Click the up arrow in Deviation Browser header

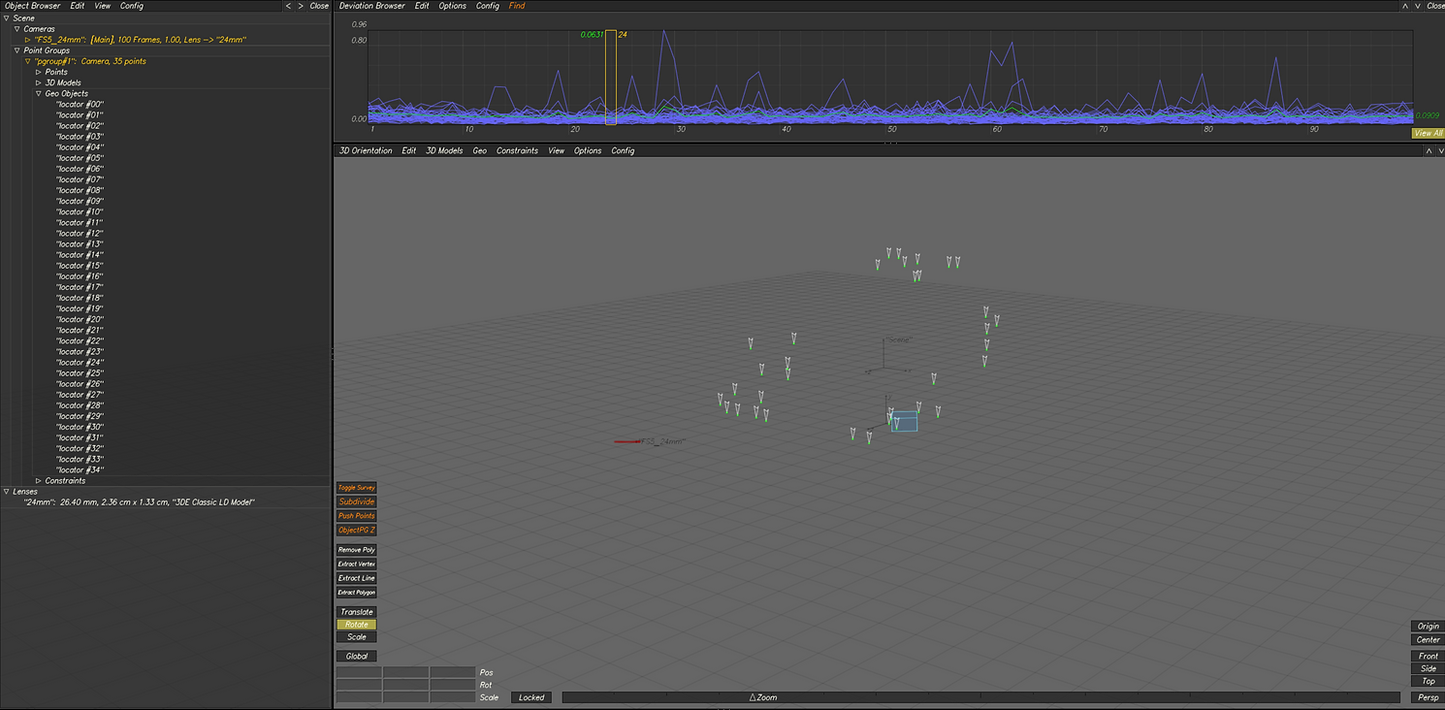coord(1407,6)
